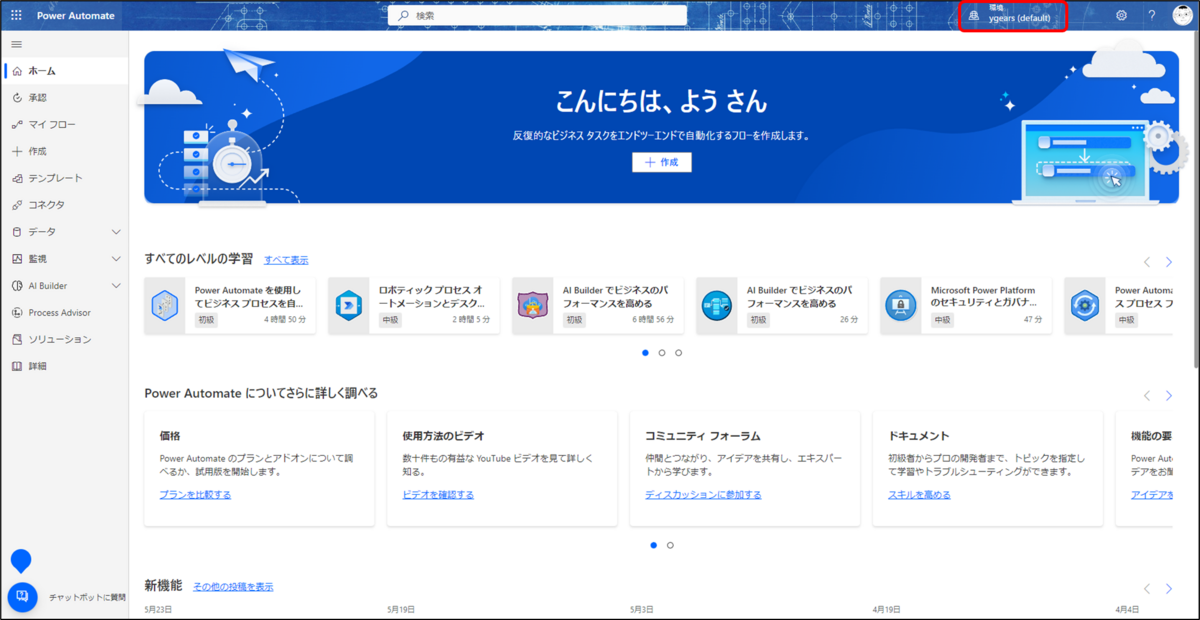This screenshot has height=620, width=1200.
Task: Click the 詳細 book icon
Action: (17, 366)
